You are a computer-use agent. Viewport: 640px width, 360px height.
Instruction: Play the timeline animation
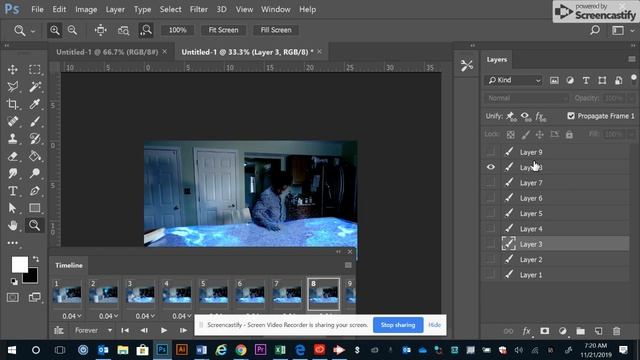(164, 330)
